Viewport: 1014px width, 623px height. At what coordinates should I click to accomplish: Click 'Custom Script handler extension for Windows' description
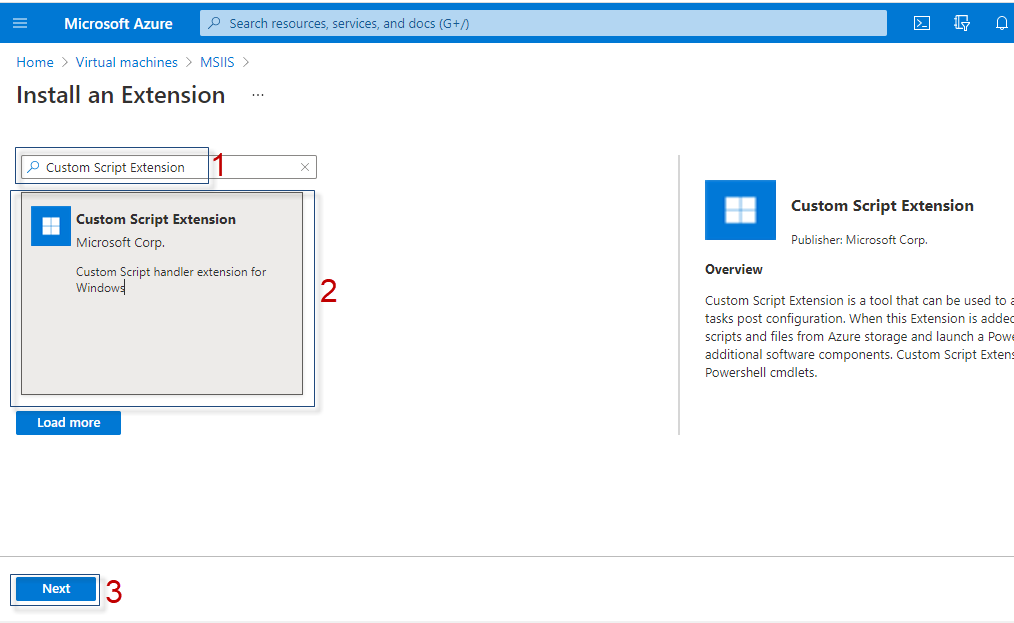(171, 279)
